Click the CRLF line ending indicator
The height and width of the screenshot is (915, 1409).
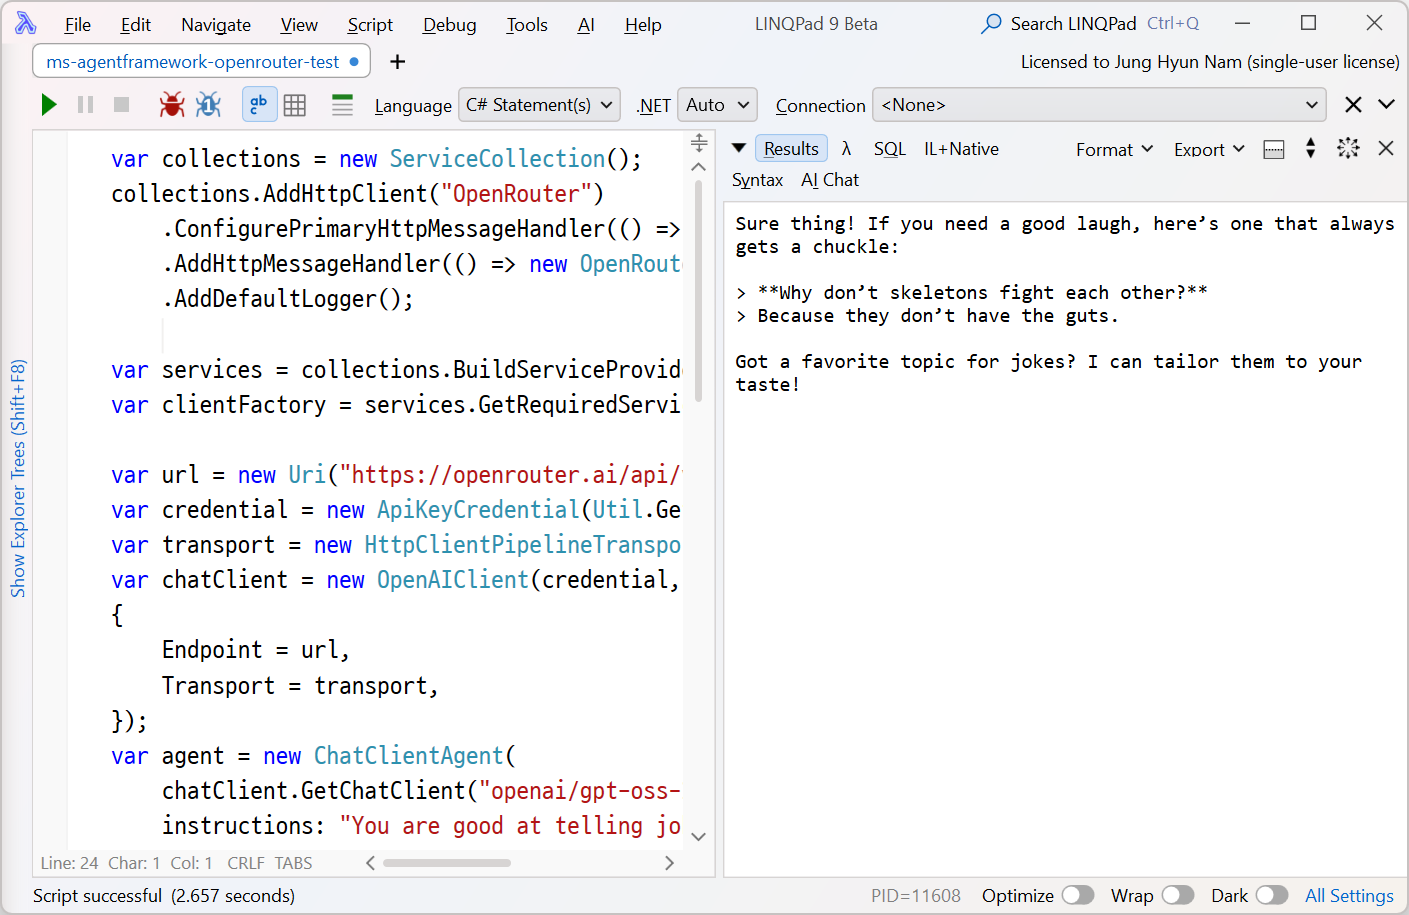[246, 863]
